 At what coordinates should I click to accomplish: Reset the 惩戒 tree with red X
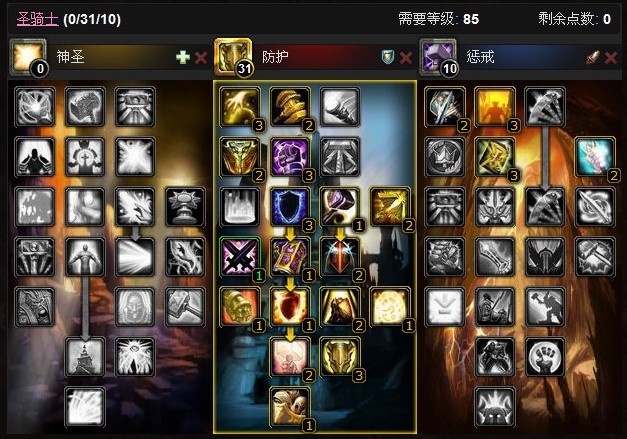(x=611, y=58)
